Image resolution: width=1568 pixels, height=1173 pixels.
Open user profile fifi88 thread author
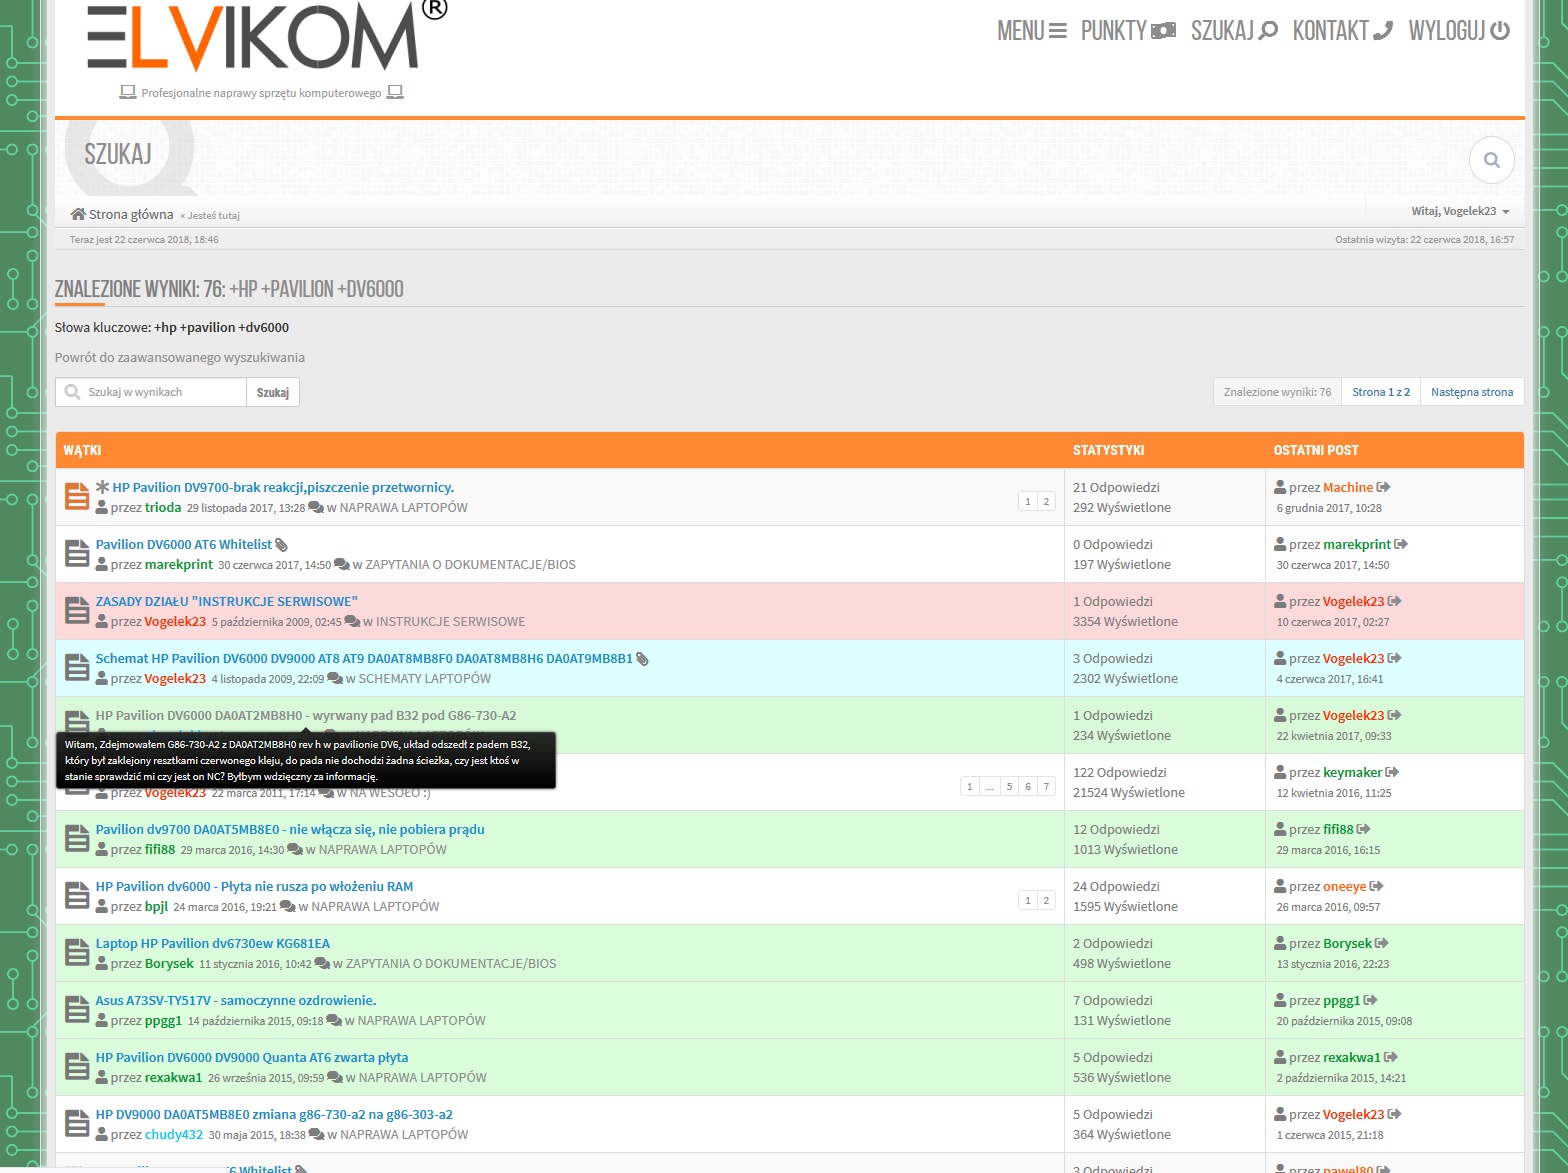click(x=160, y=849)
